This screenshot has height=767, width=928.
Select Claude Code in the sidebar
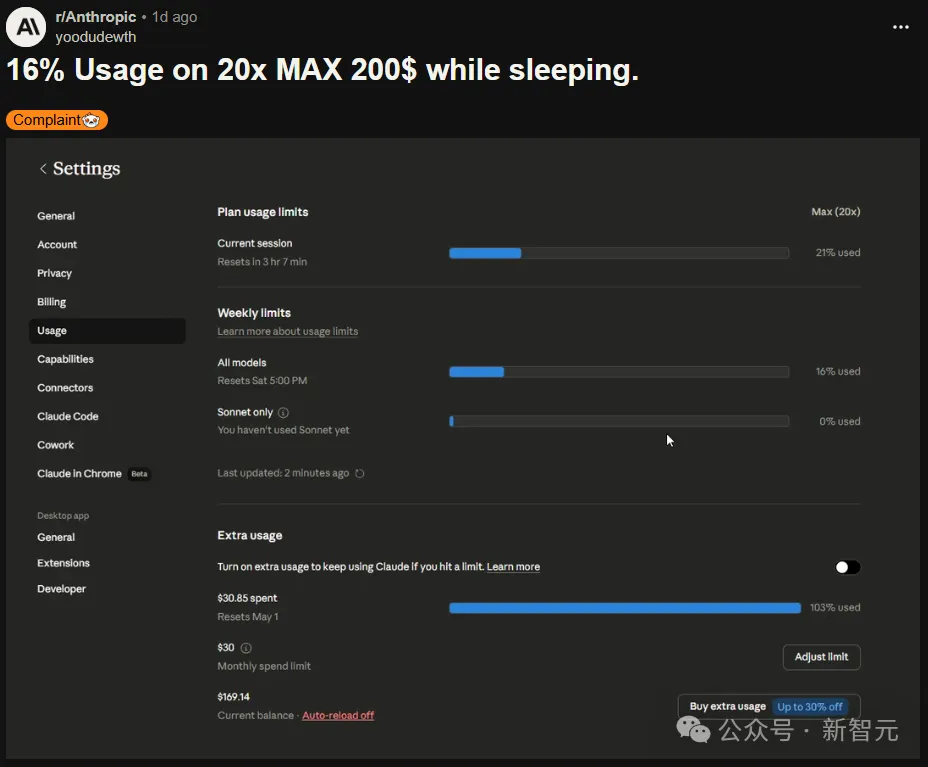(x=68, y=416)
